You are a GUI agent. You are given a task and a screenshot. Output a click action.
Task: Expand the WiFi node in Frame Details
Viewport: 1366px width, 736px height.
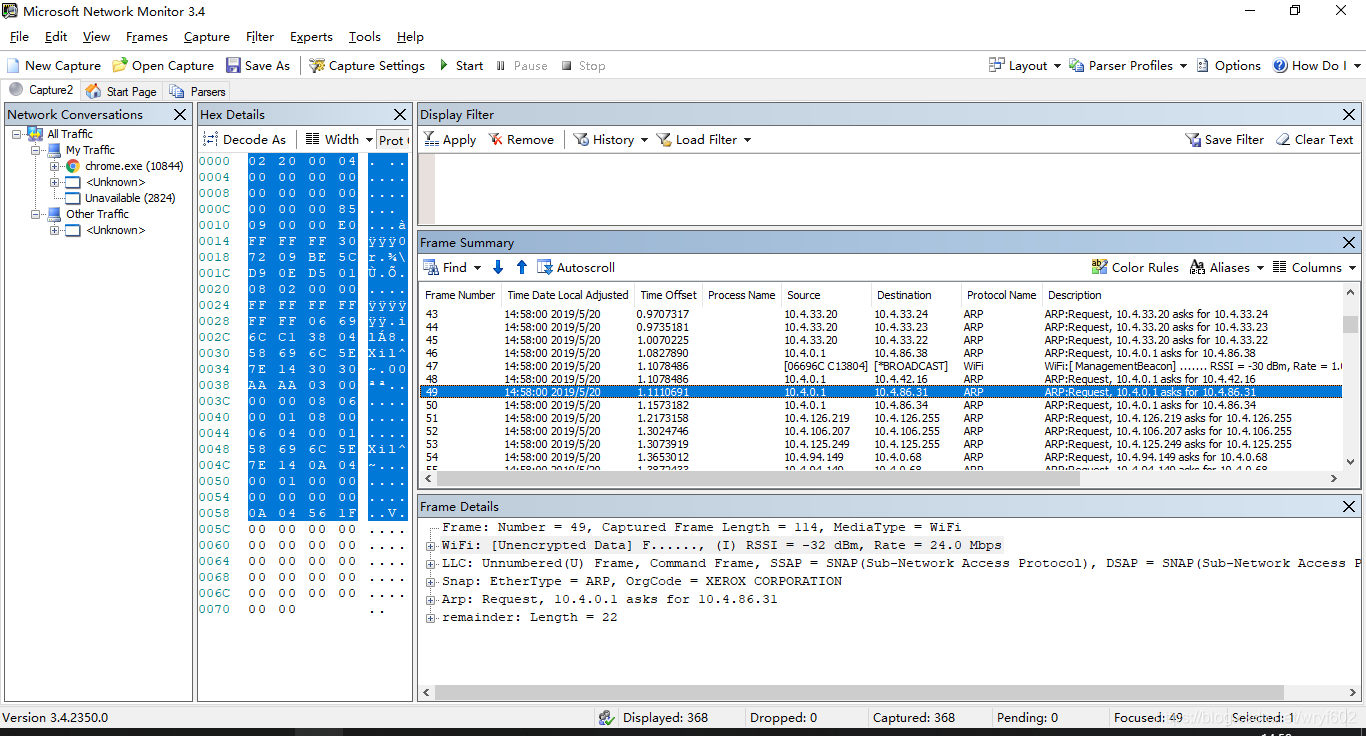click(x=431, y=546)
